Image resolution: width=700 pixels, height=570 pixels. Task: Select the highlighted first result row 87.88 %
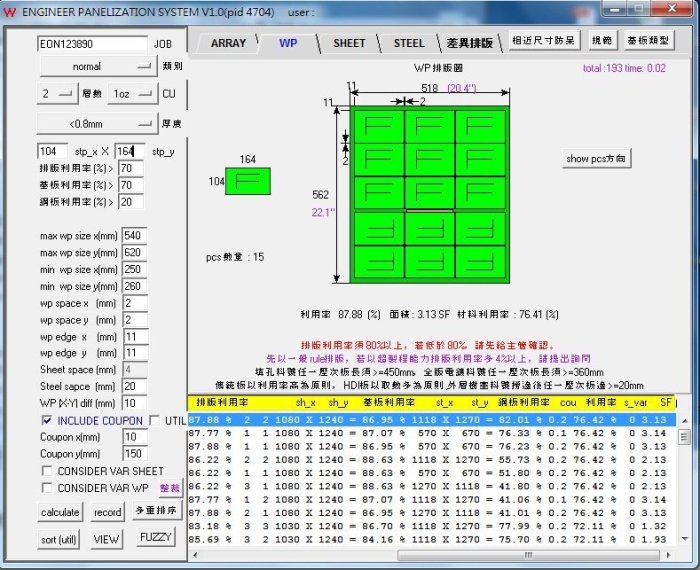coord(430,419)
